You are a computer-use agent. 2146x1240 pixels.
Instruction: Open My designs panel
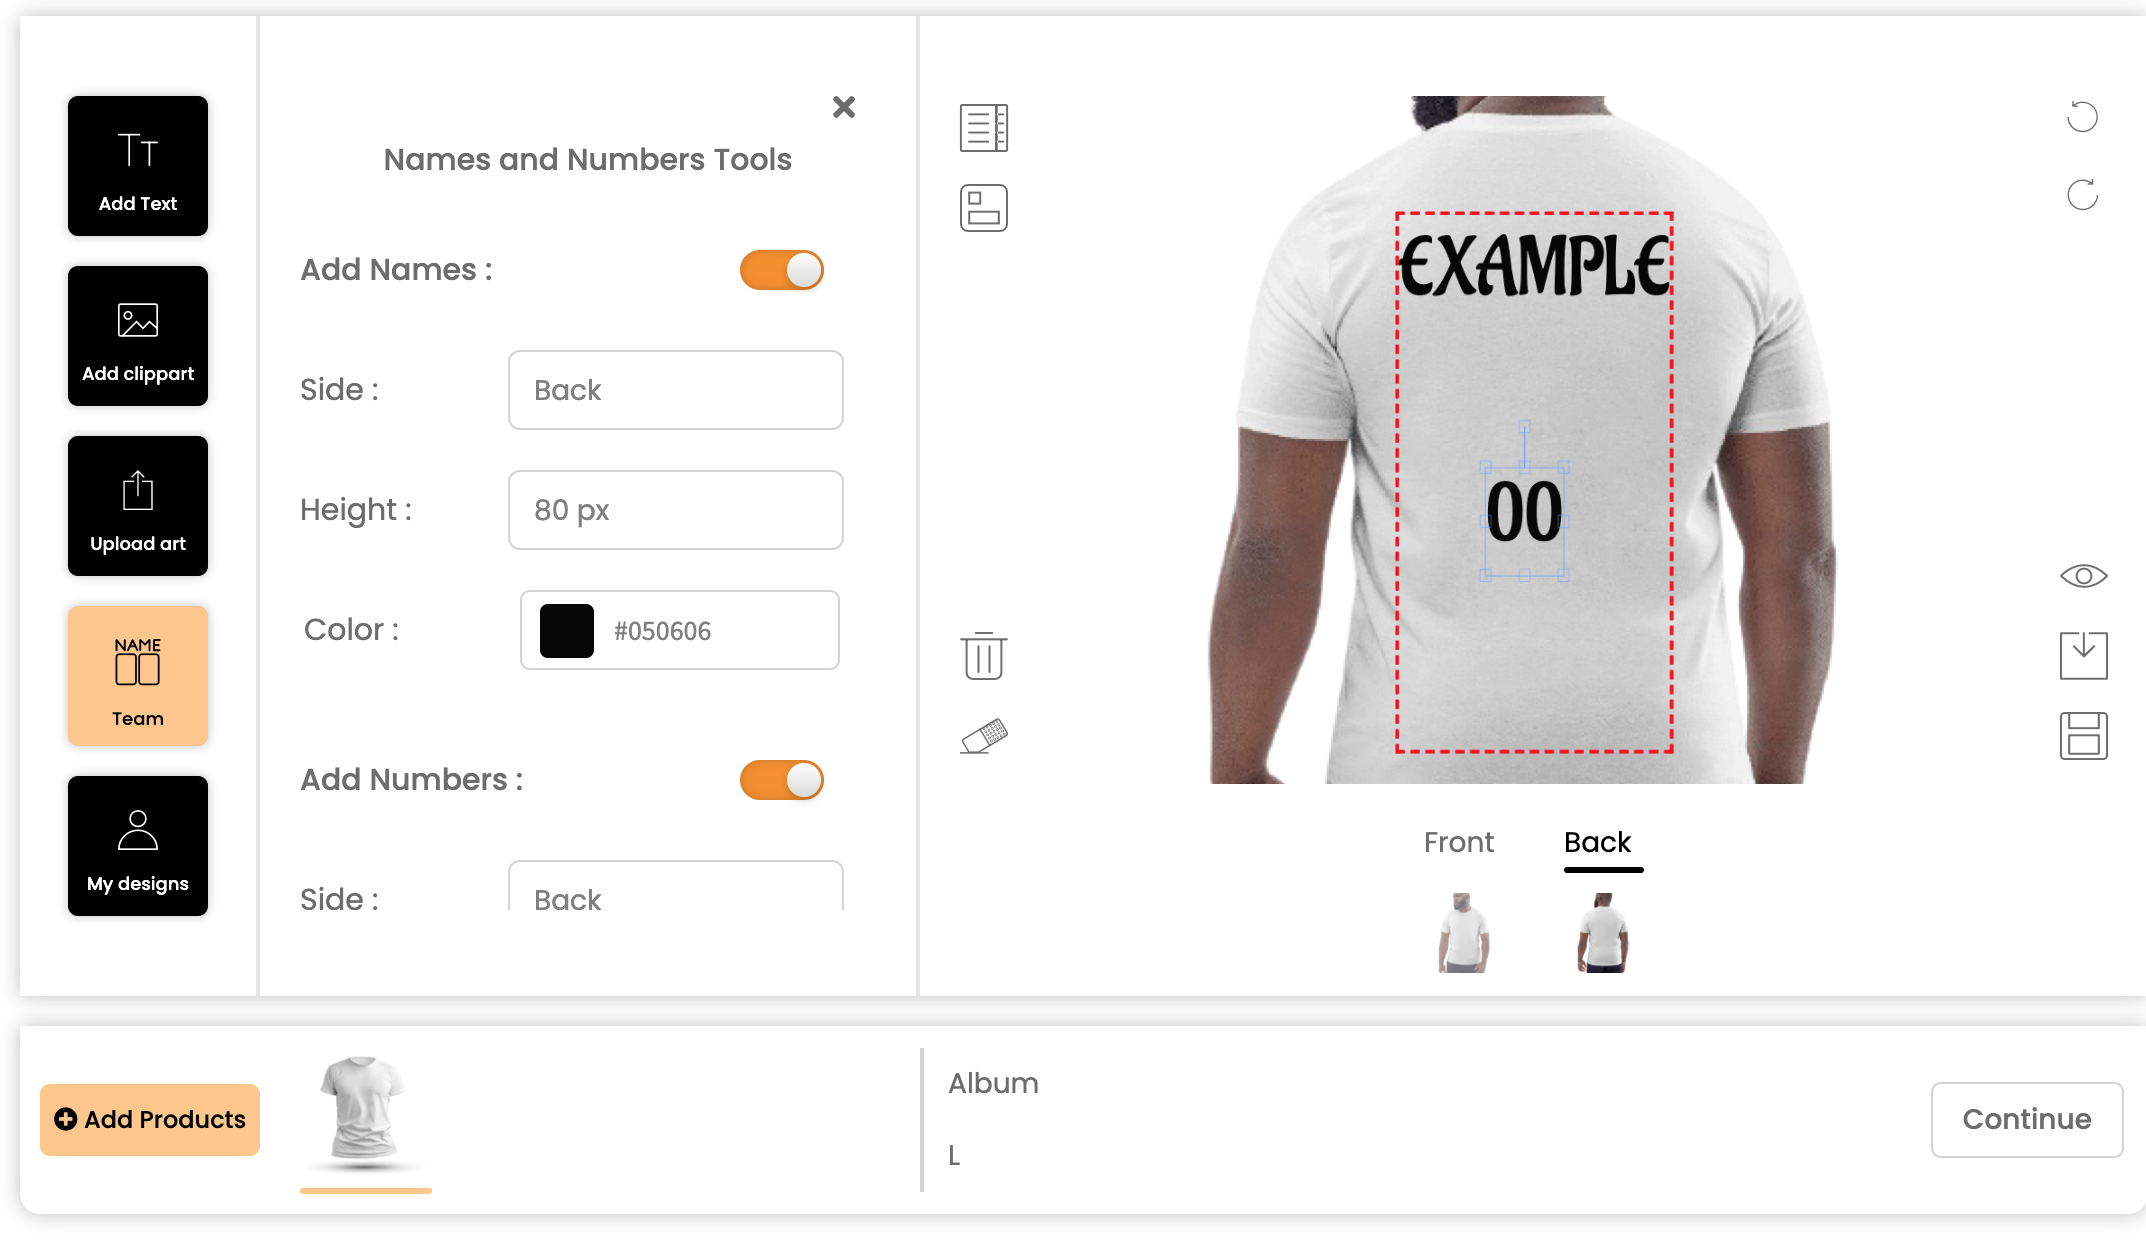[138, 846]
